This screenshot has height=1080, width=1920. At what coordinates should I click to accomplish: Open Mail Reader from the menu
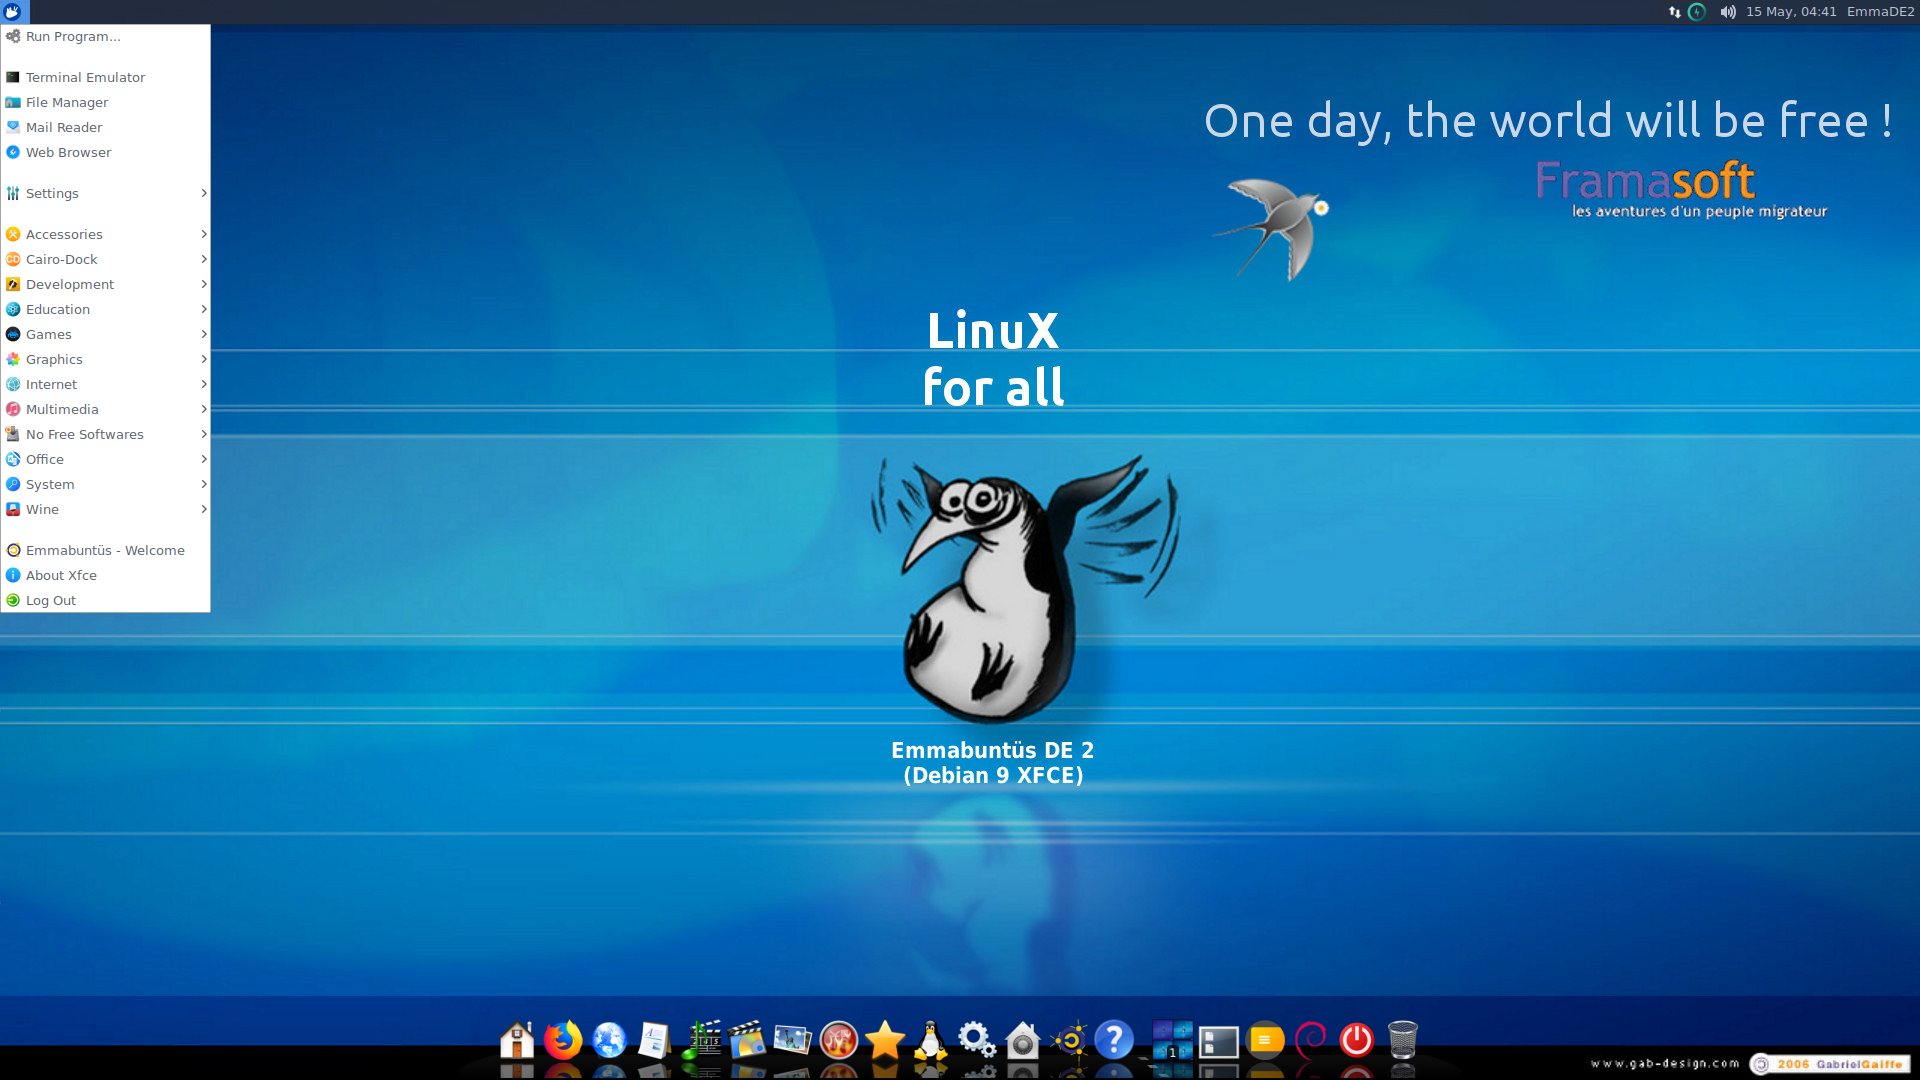[105, 127]
